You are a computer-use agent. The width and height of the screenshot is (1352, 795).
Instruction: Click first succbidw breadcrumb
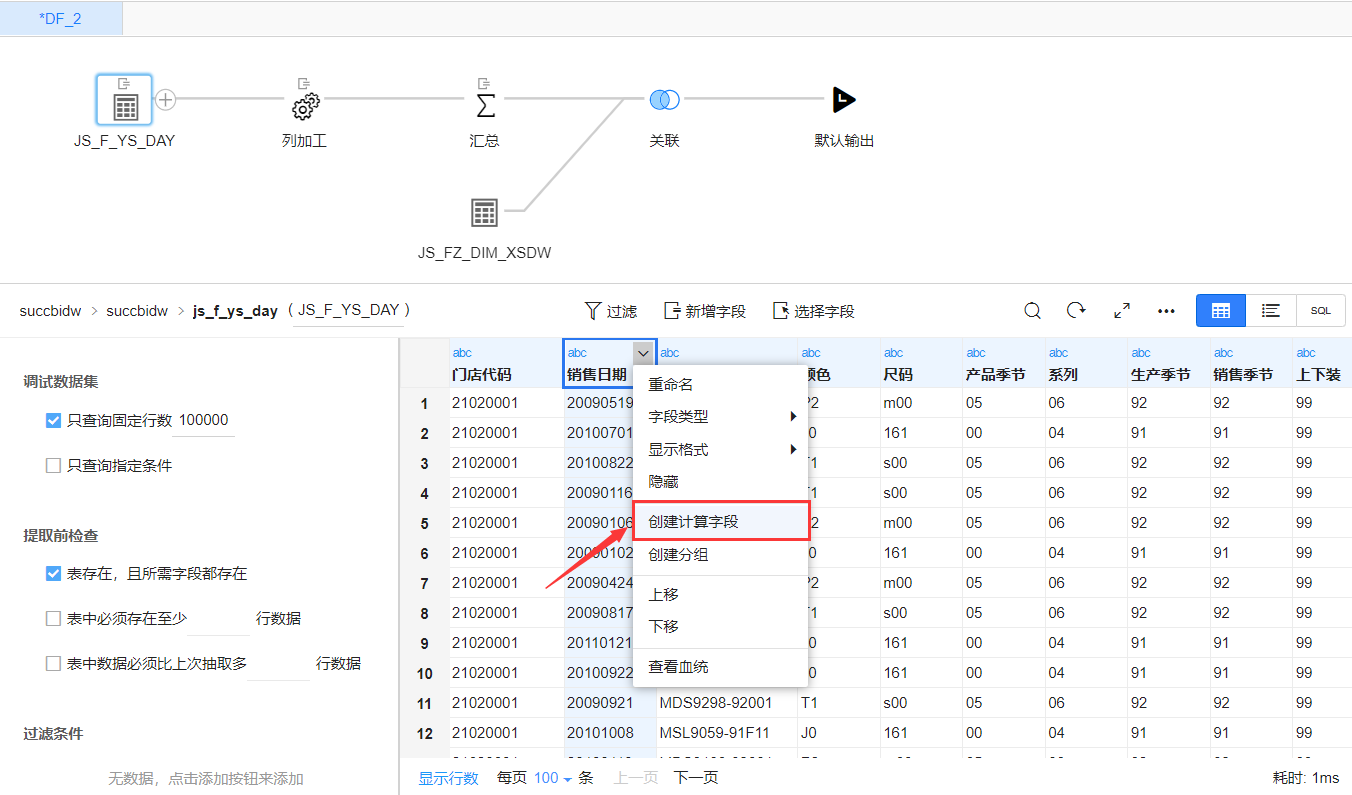50,311
